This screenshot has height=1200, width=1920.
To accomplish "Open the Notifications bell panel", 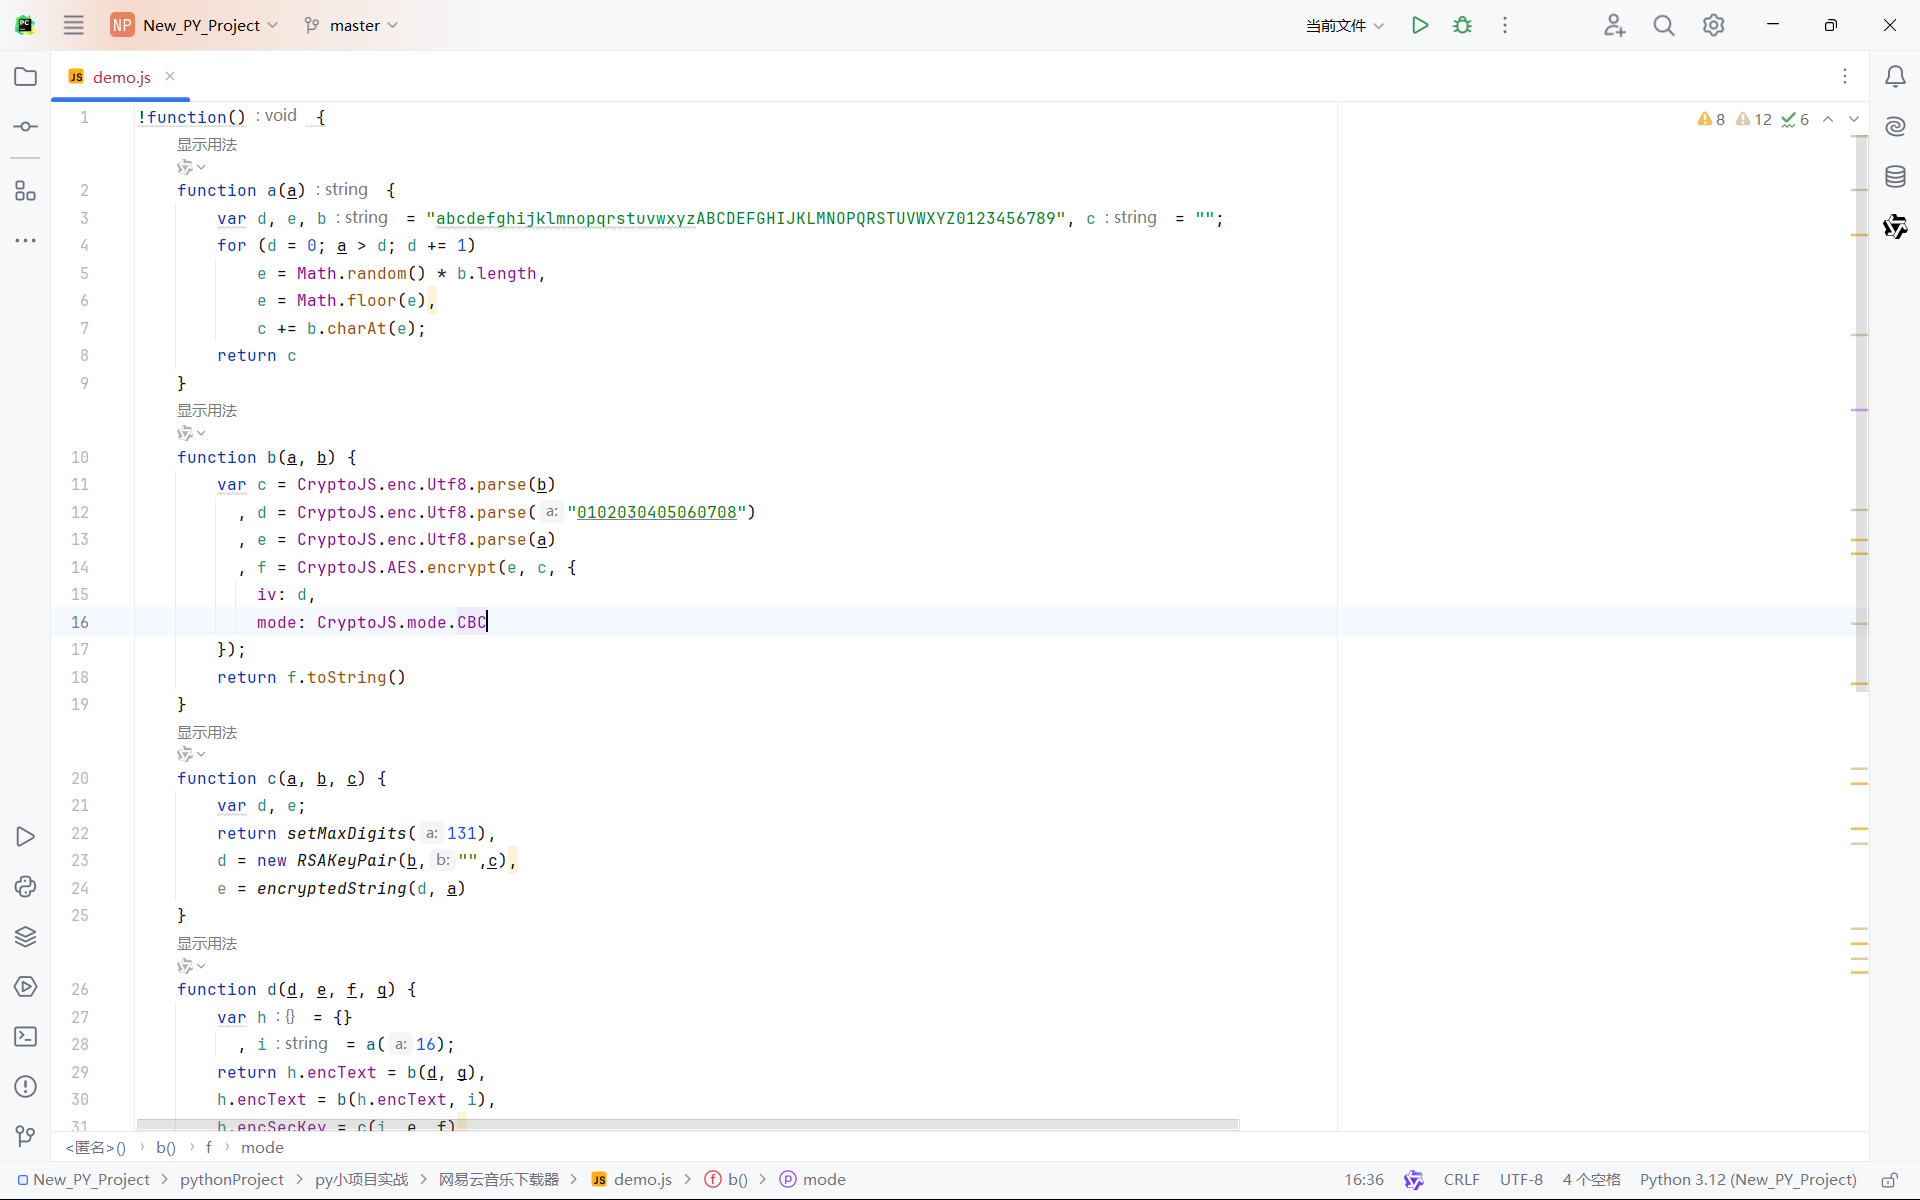I will [x=1895, y=77].
